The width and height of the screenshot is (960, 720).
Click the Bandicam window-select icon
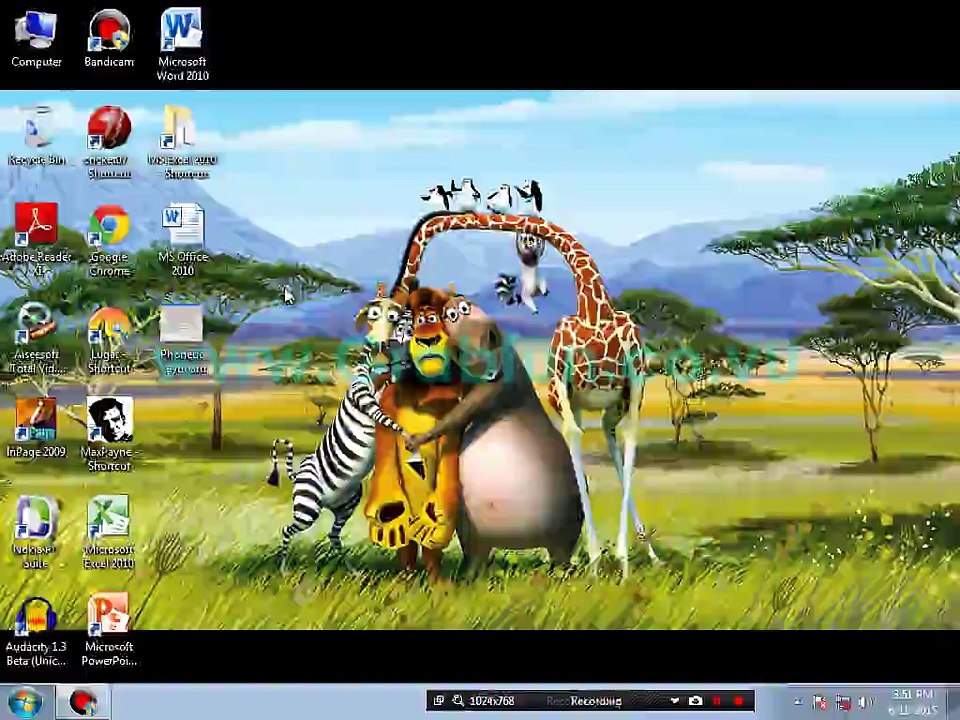point(438,700)
